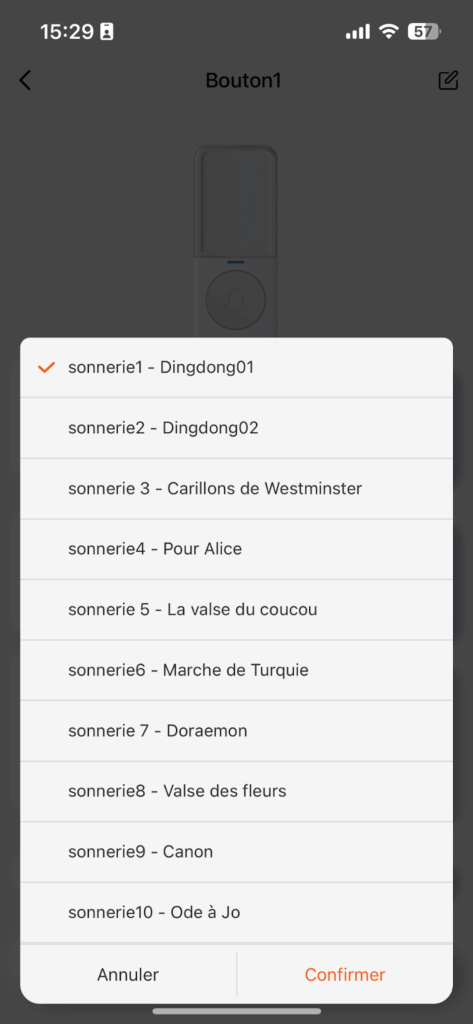The height and width of the screenshot is (1024, 473).
Task: Tap the Annuler button
Action: pyautogui.click(x=128, y=974)
